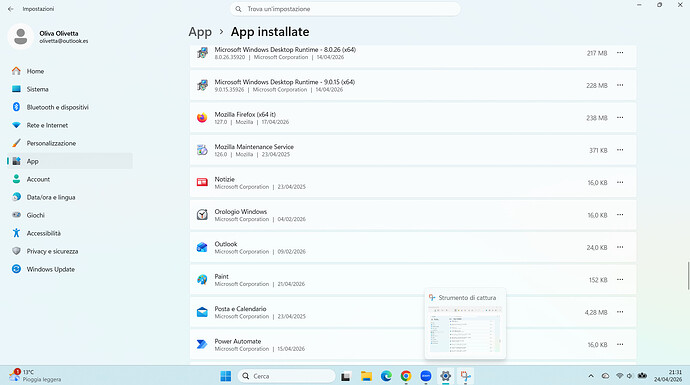Open options for Microsoft Windows Desktop Runtime 8.0.26
This screenshot has height=385, width=690.
coord(620,53)
